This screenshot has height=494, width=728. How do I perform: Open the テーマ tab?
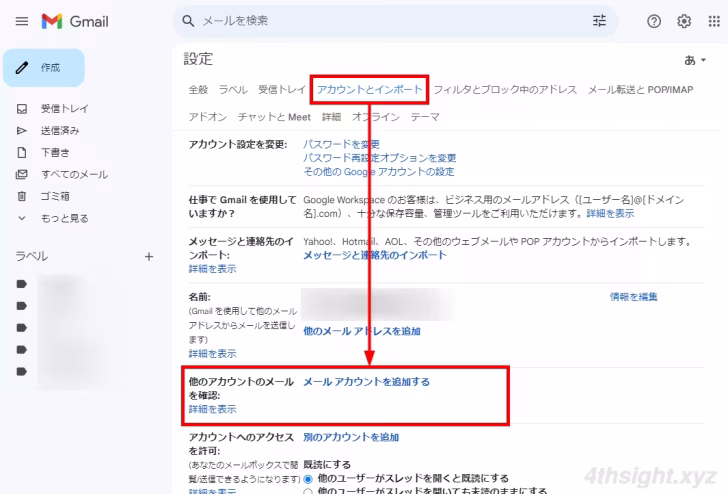click(x=425, y=117)
